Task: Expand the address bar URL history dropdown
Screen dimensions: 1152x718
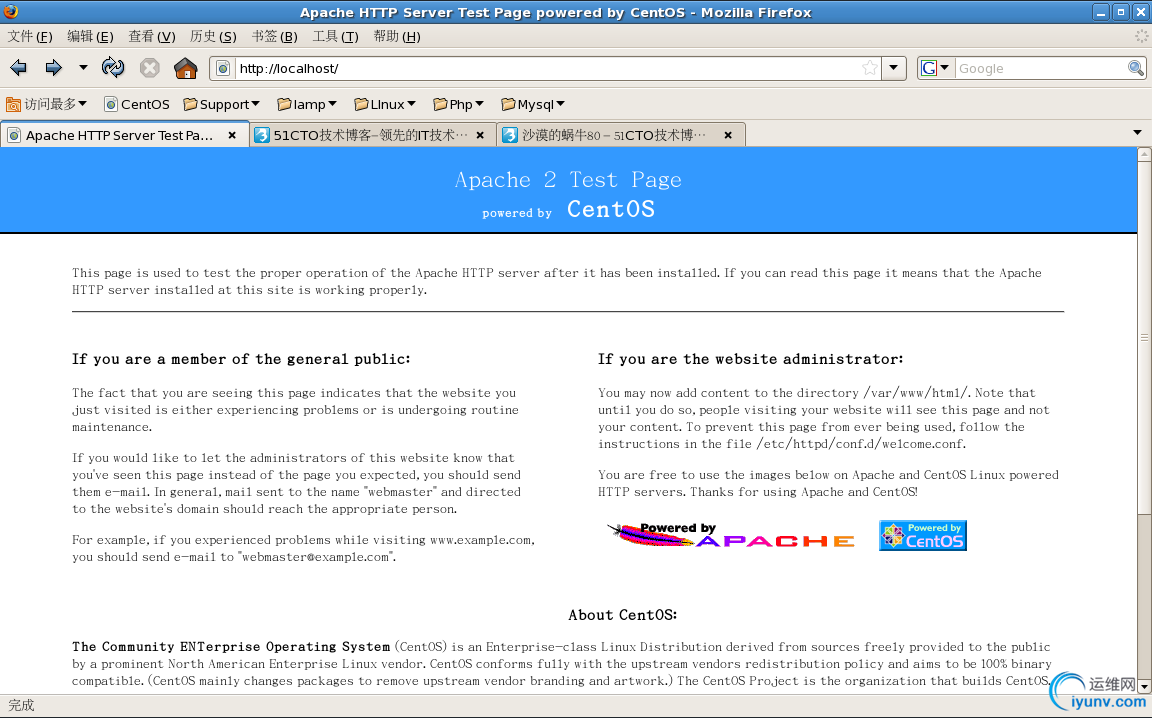Action: (893, 68)
